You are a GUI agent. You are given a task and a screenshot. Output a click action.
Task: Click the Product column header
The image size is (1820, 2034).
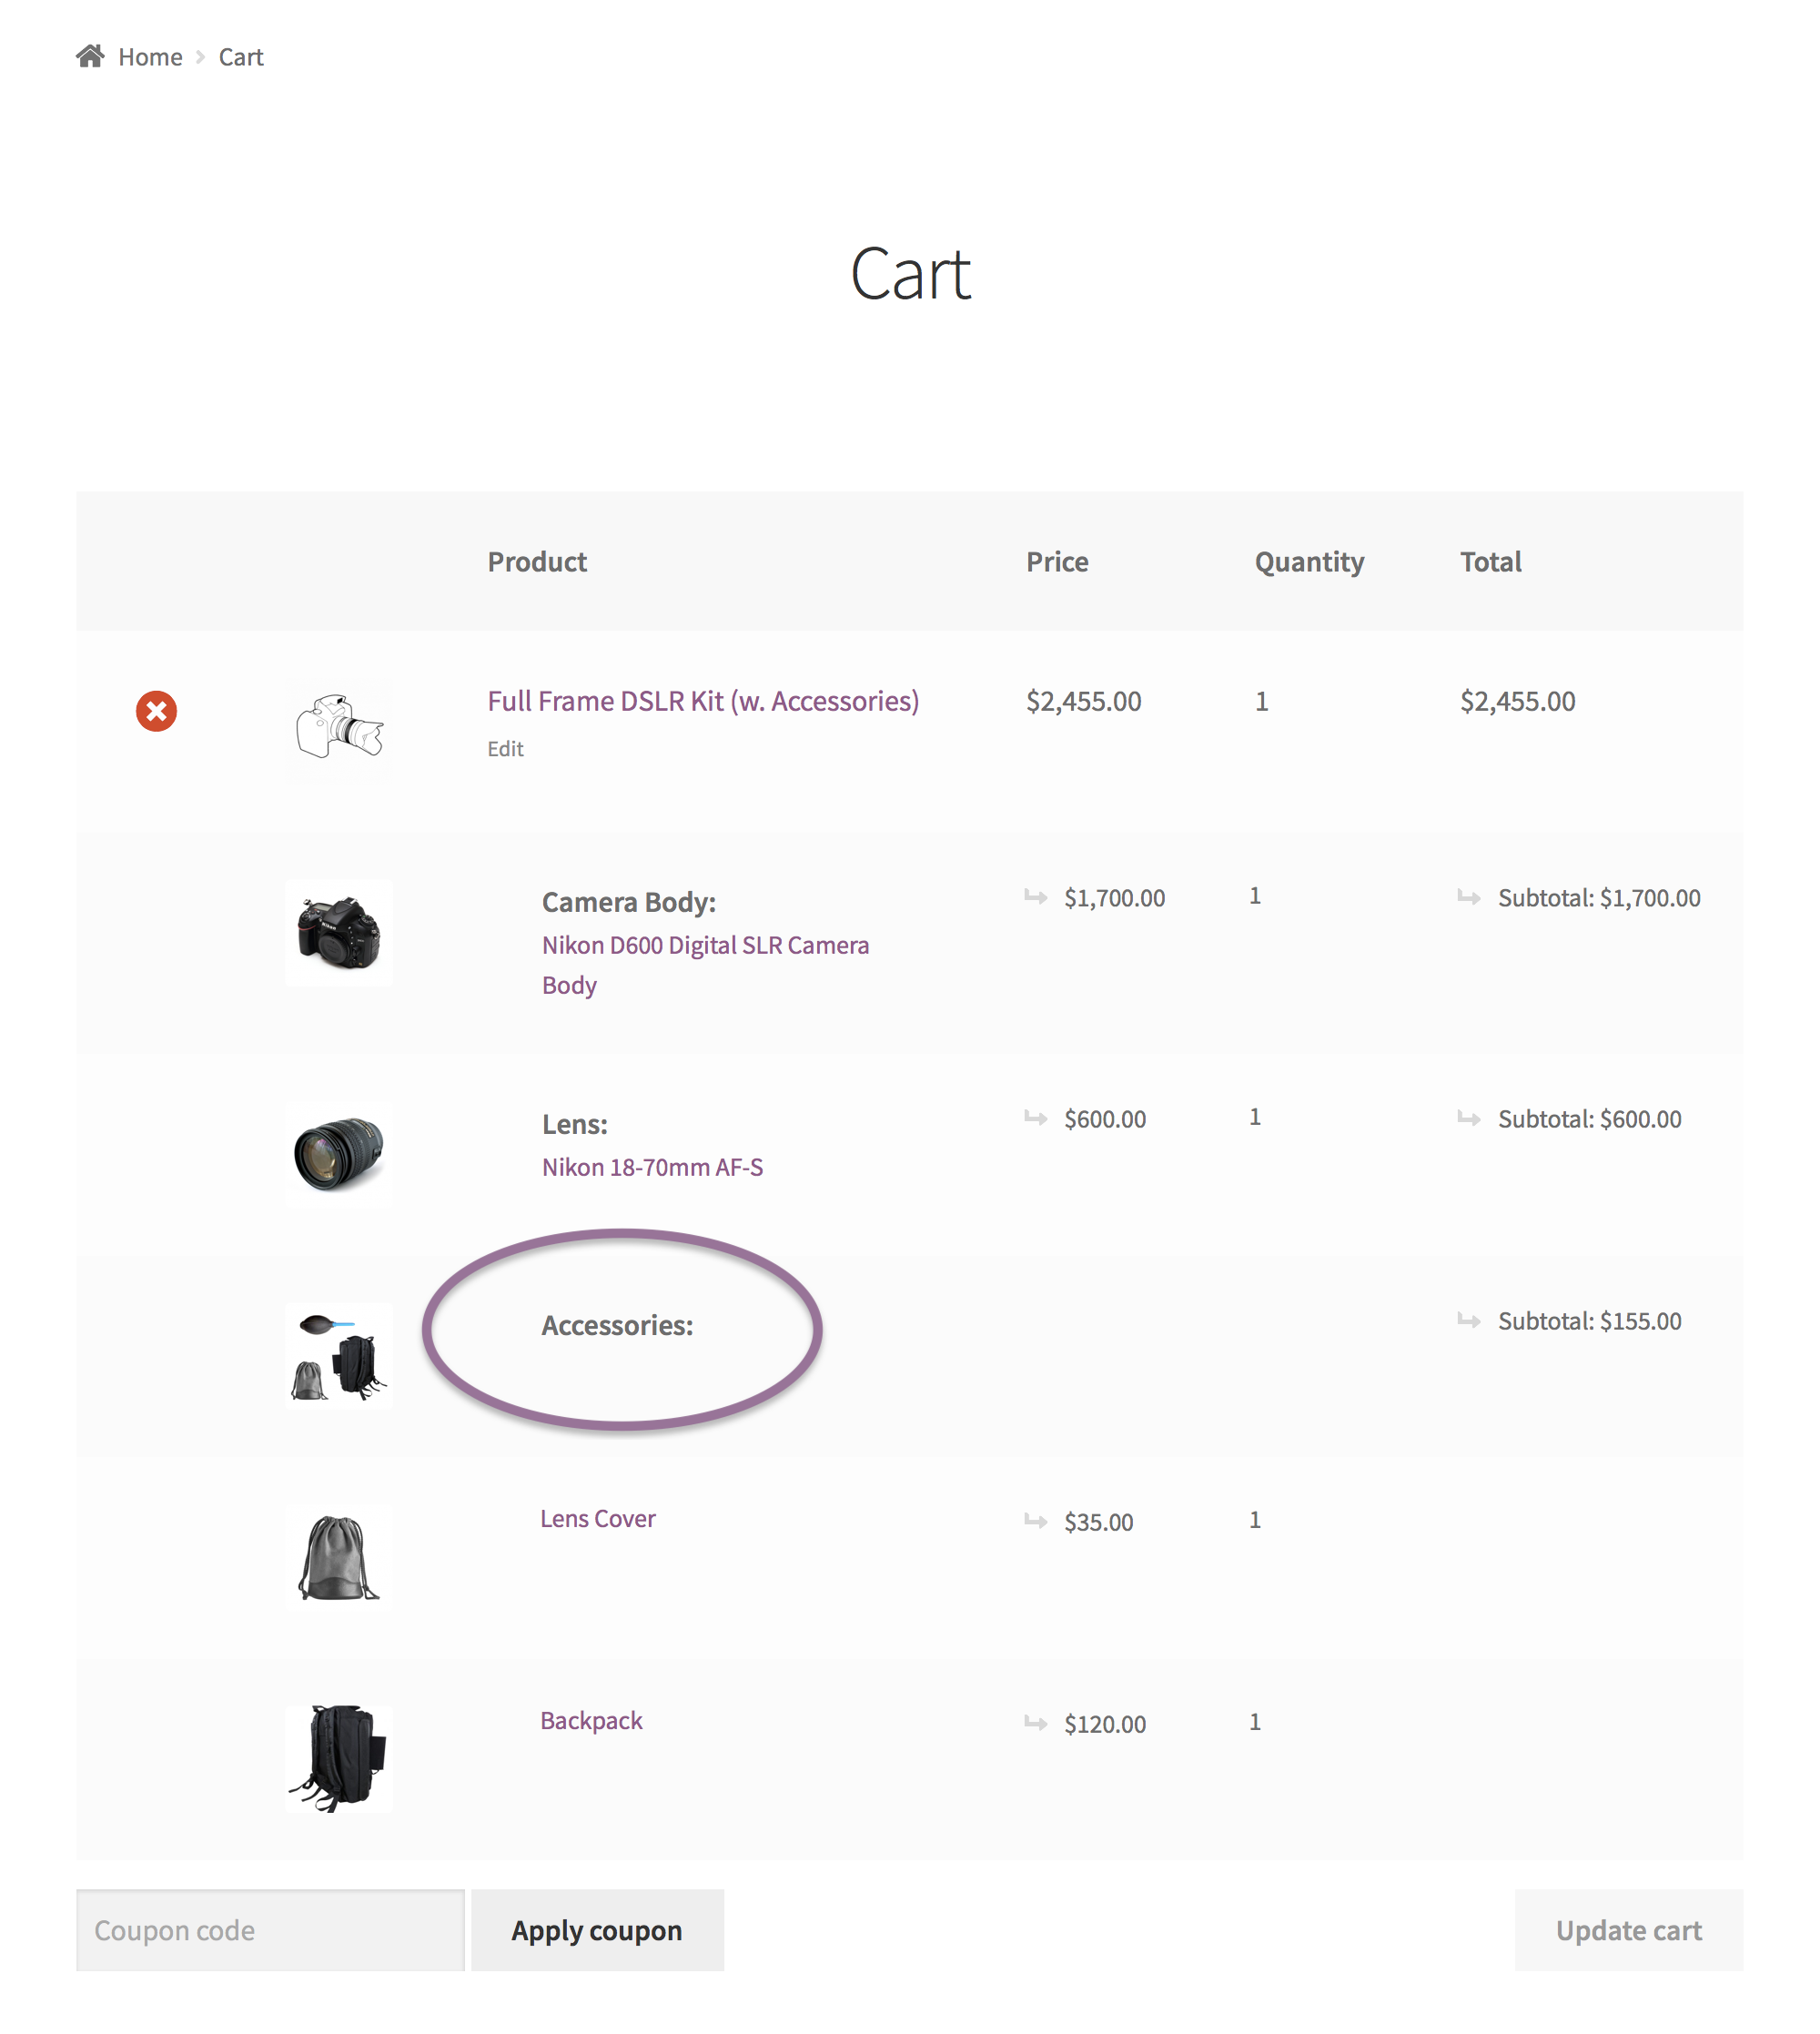tap(536, 561)
